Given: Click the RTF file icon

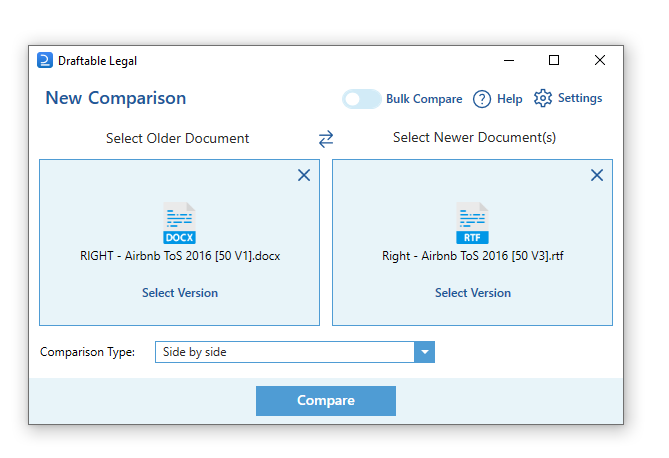Looking at the screenshot, I should (472, 223).
